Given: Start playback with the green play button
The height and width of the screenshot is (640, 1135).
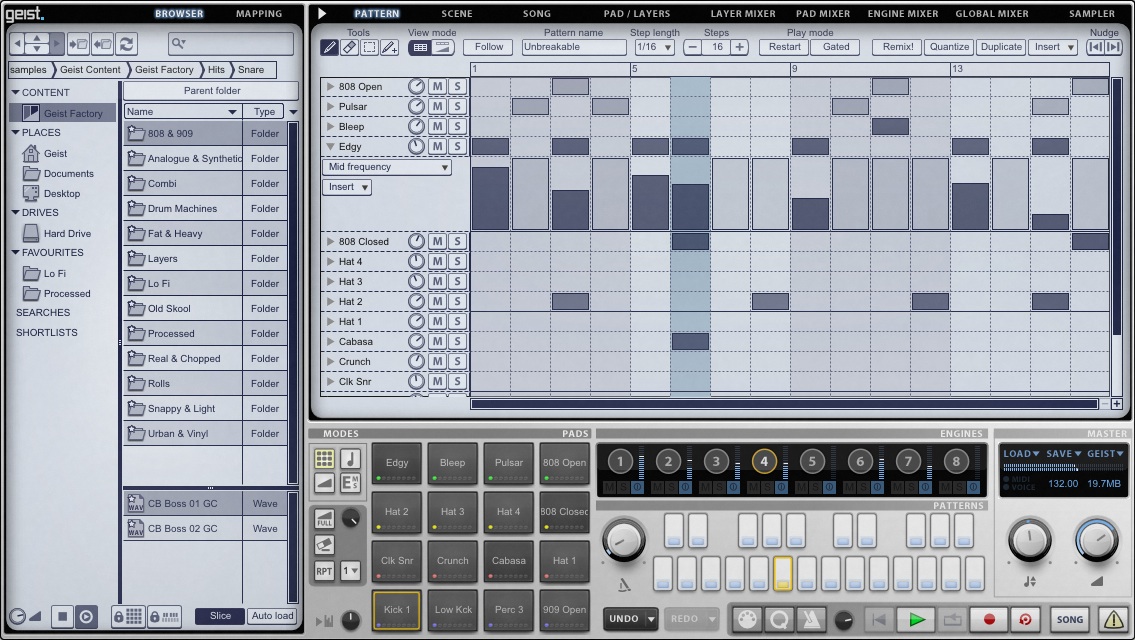Looking at the screenshot, I should 916,619.
